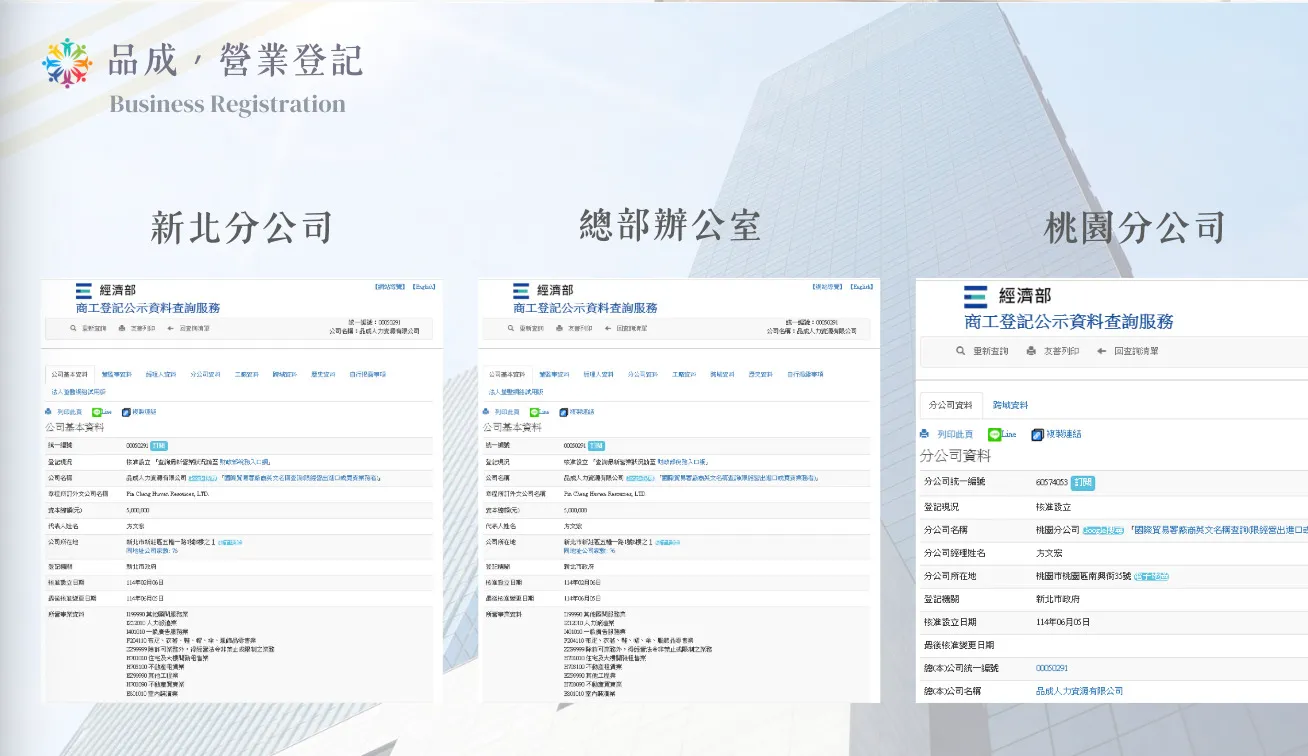Screen dimensions: 1308x756
Task: Click the 總部辦公室 heading
Action: 670,225
